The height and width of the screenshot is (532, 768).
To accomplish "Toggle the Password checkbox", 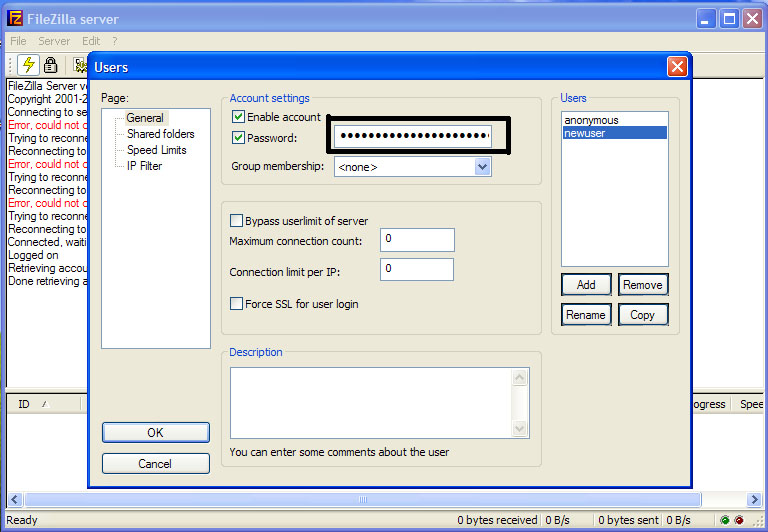I will 238,138.
